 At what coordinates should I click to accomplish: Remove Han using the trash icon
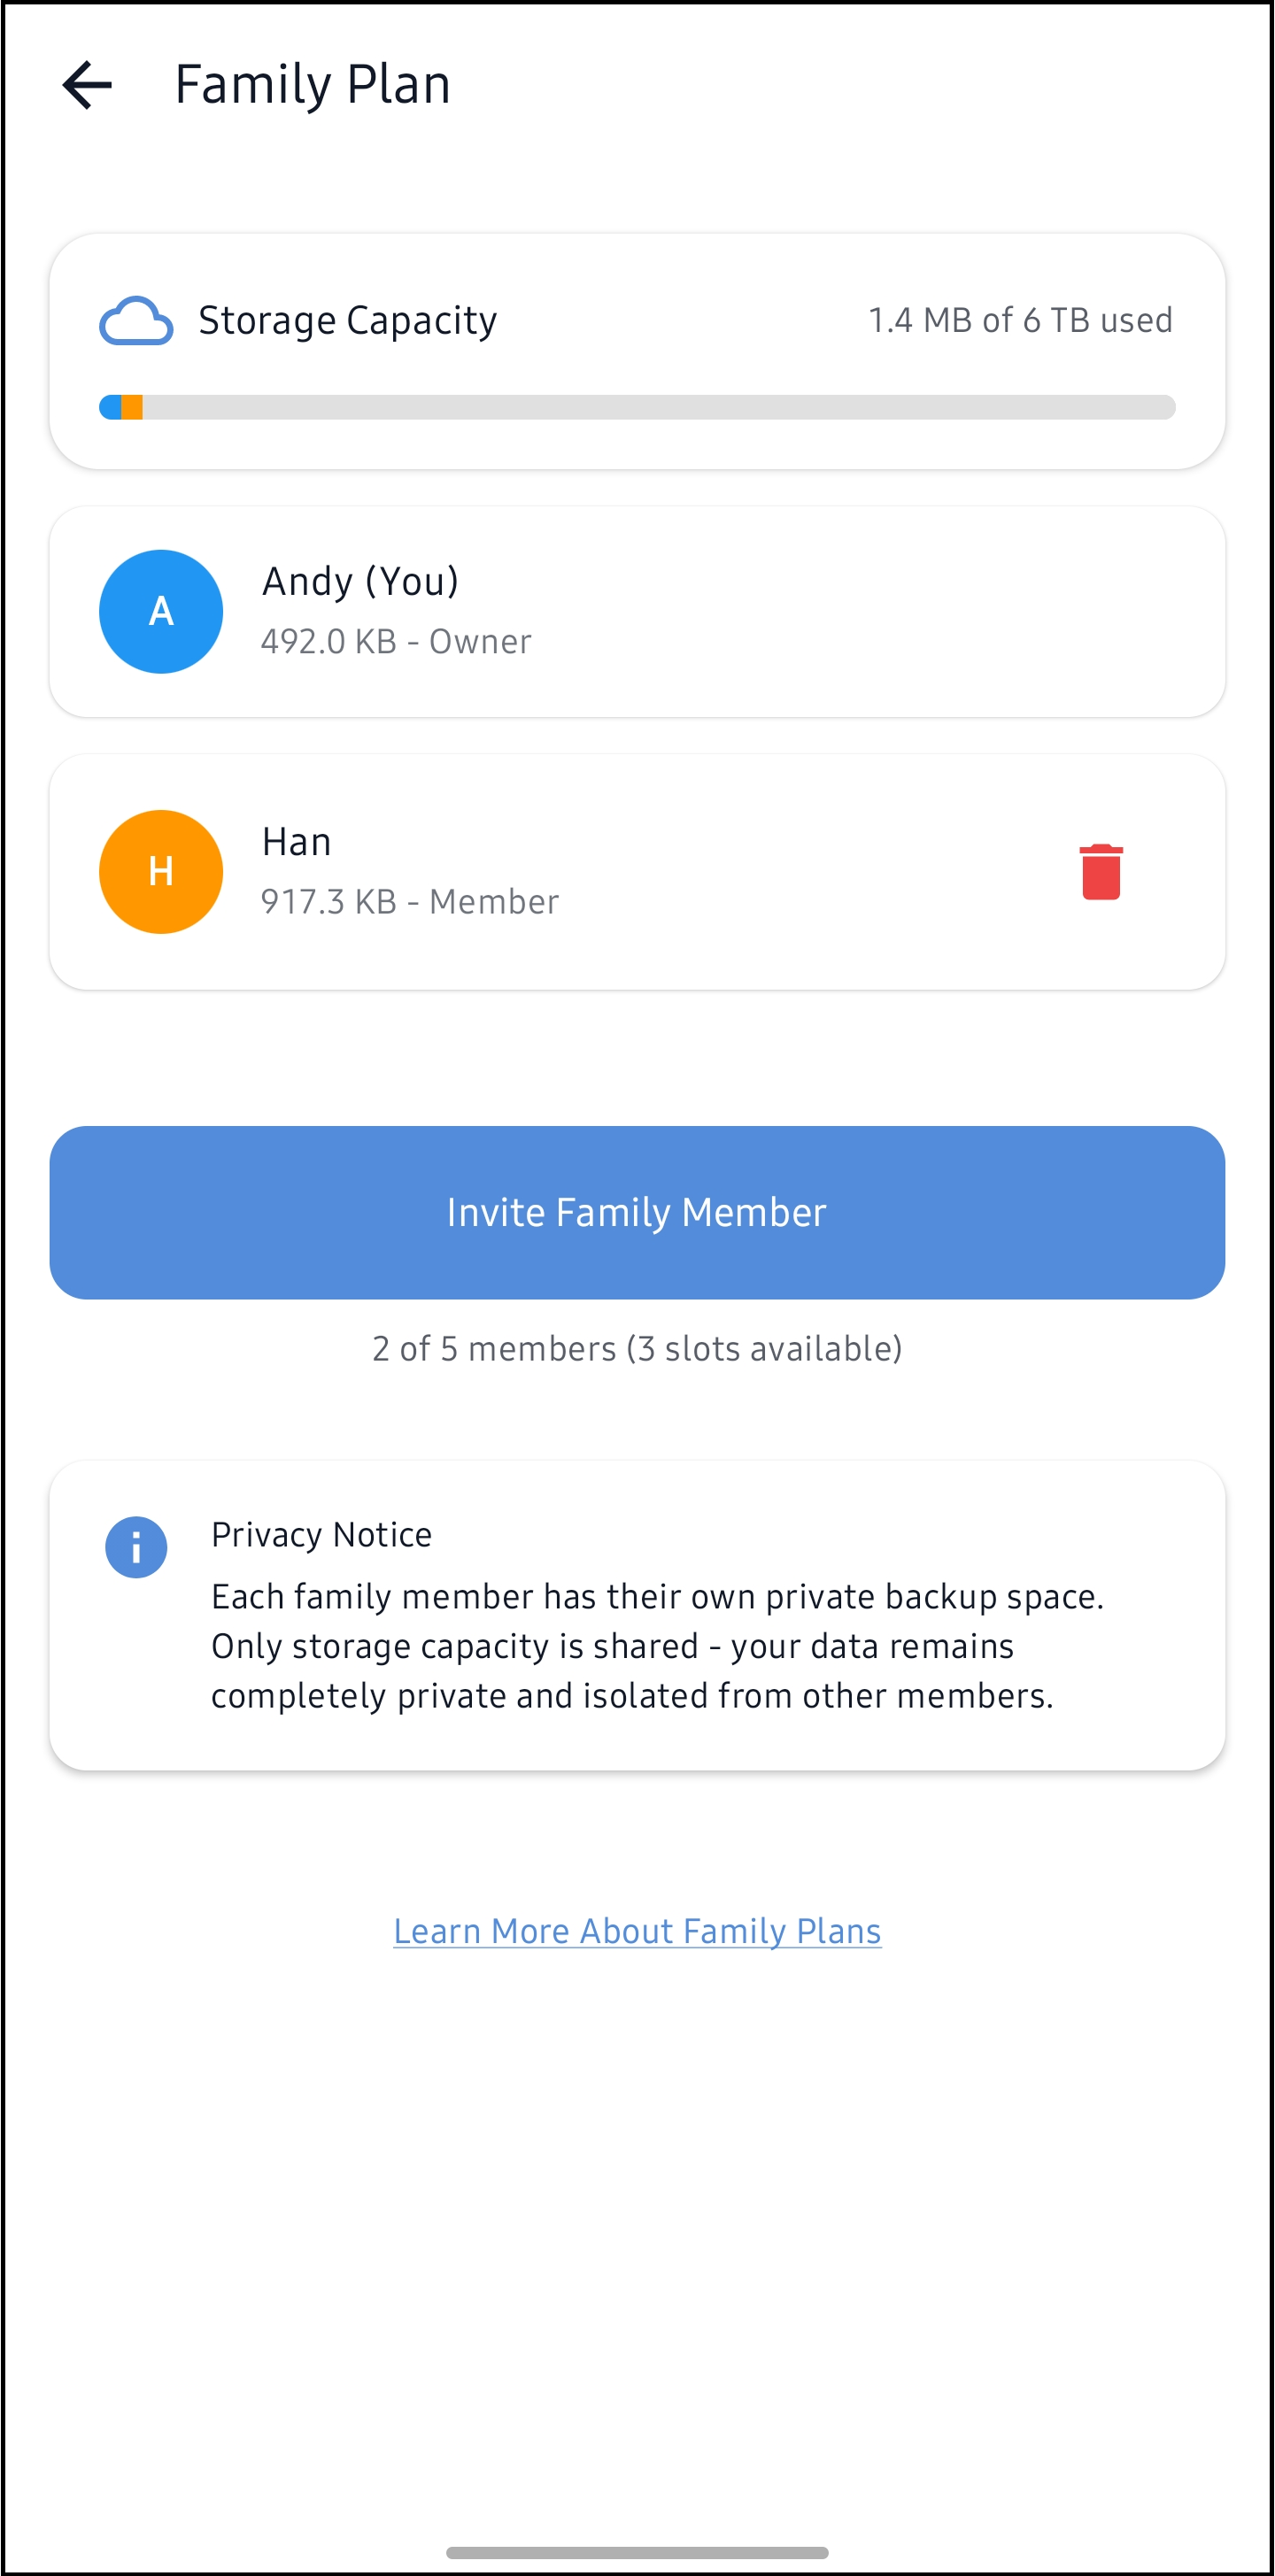[x=1100, y=872]
